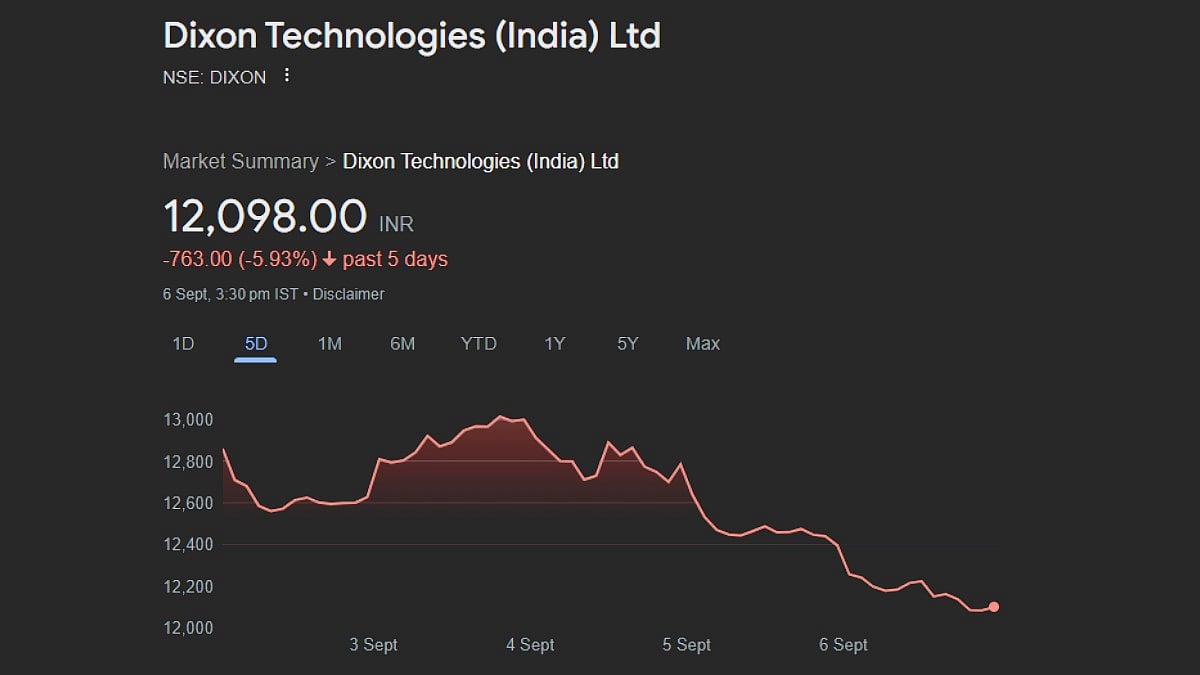Switch chart to 6M range
1200x675 pixels.
pyautogui.click(x=402, y=344)
